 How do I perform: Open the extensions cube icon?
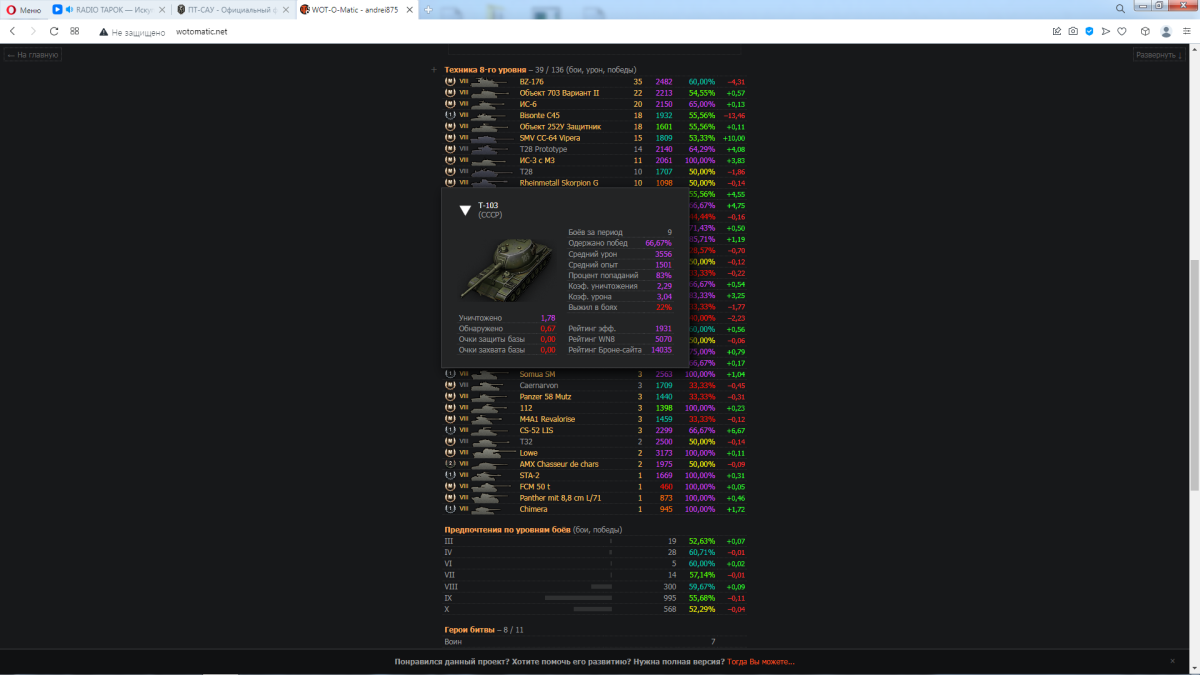1147,31
